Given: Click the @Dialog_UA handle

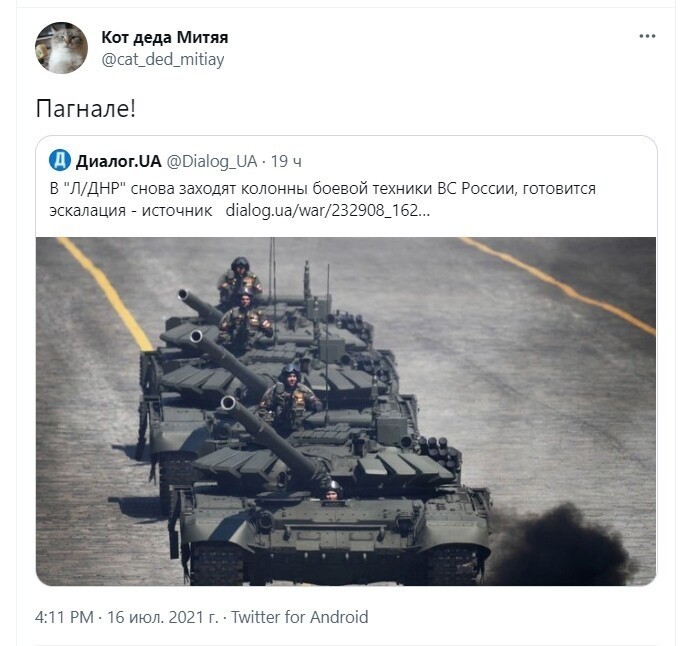Looking at the screenshot, I should (212, 162).
